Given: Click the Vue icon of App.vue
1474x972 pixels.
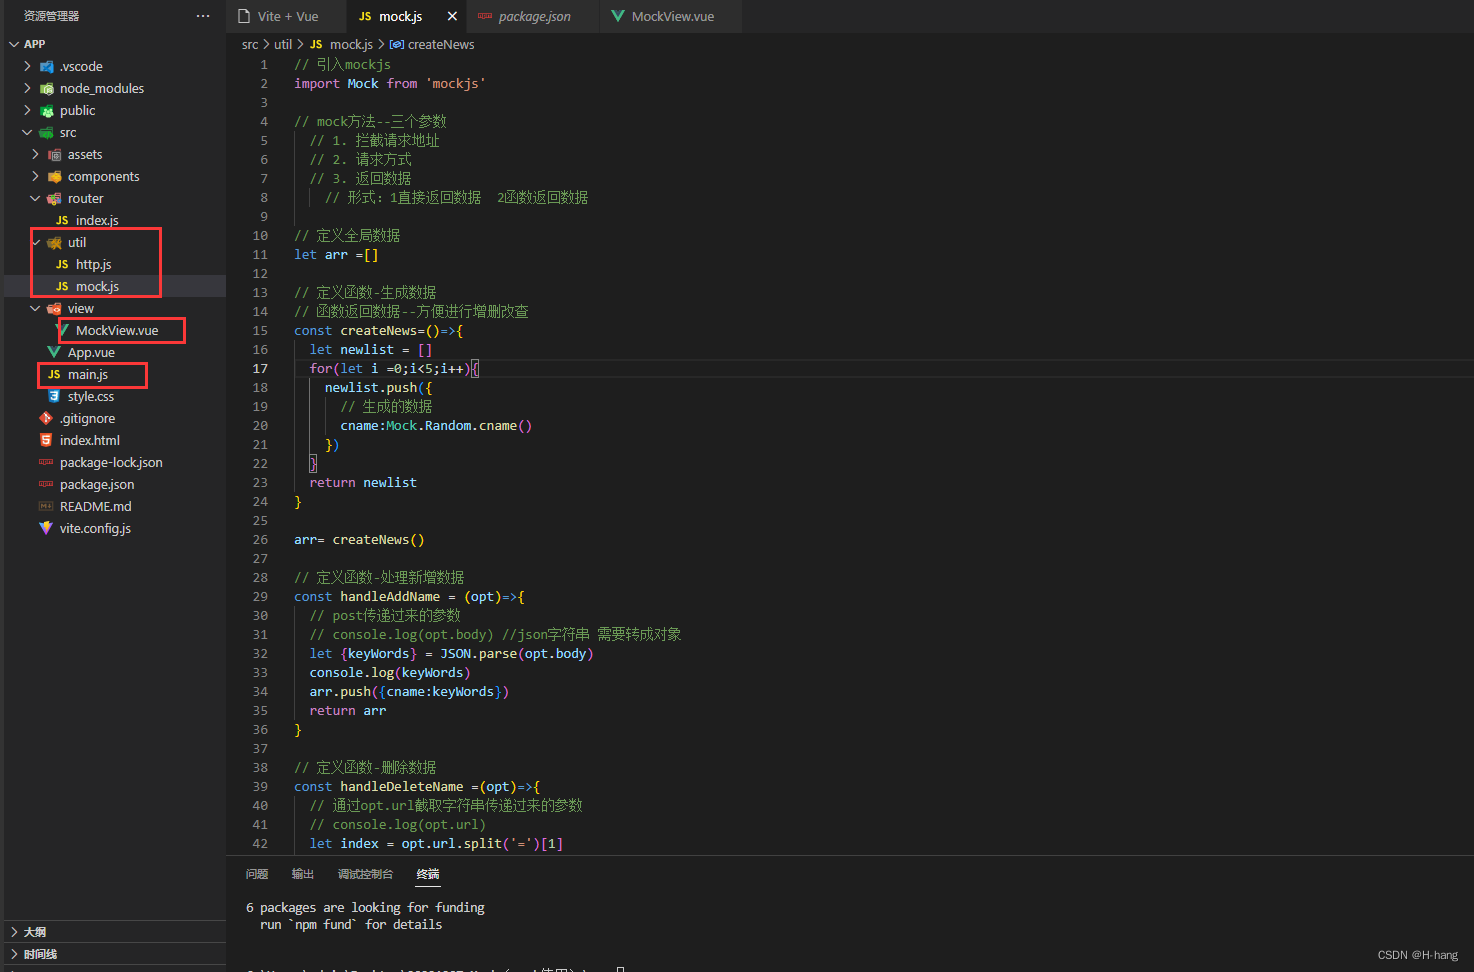Looking at the screenshot, I should click(54, 352).
